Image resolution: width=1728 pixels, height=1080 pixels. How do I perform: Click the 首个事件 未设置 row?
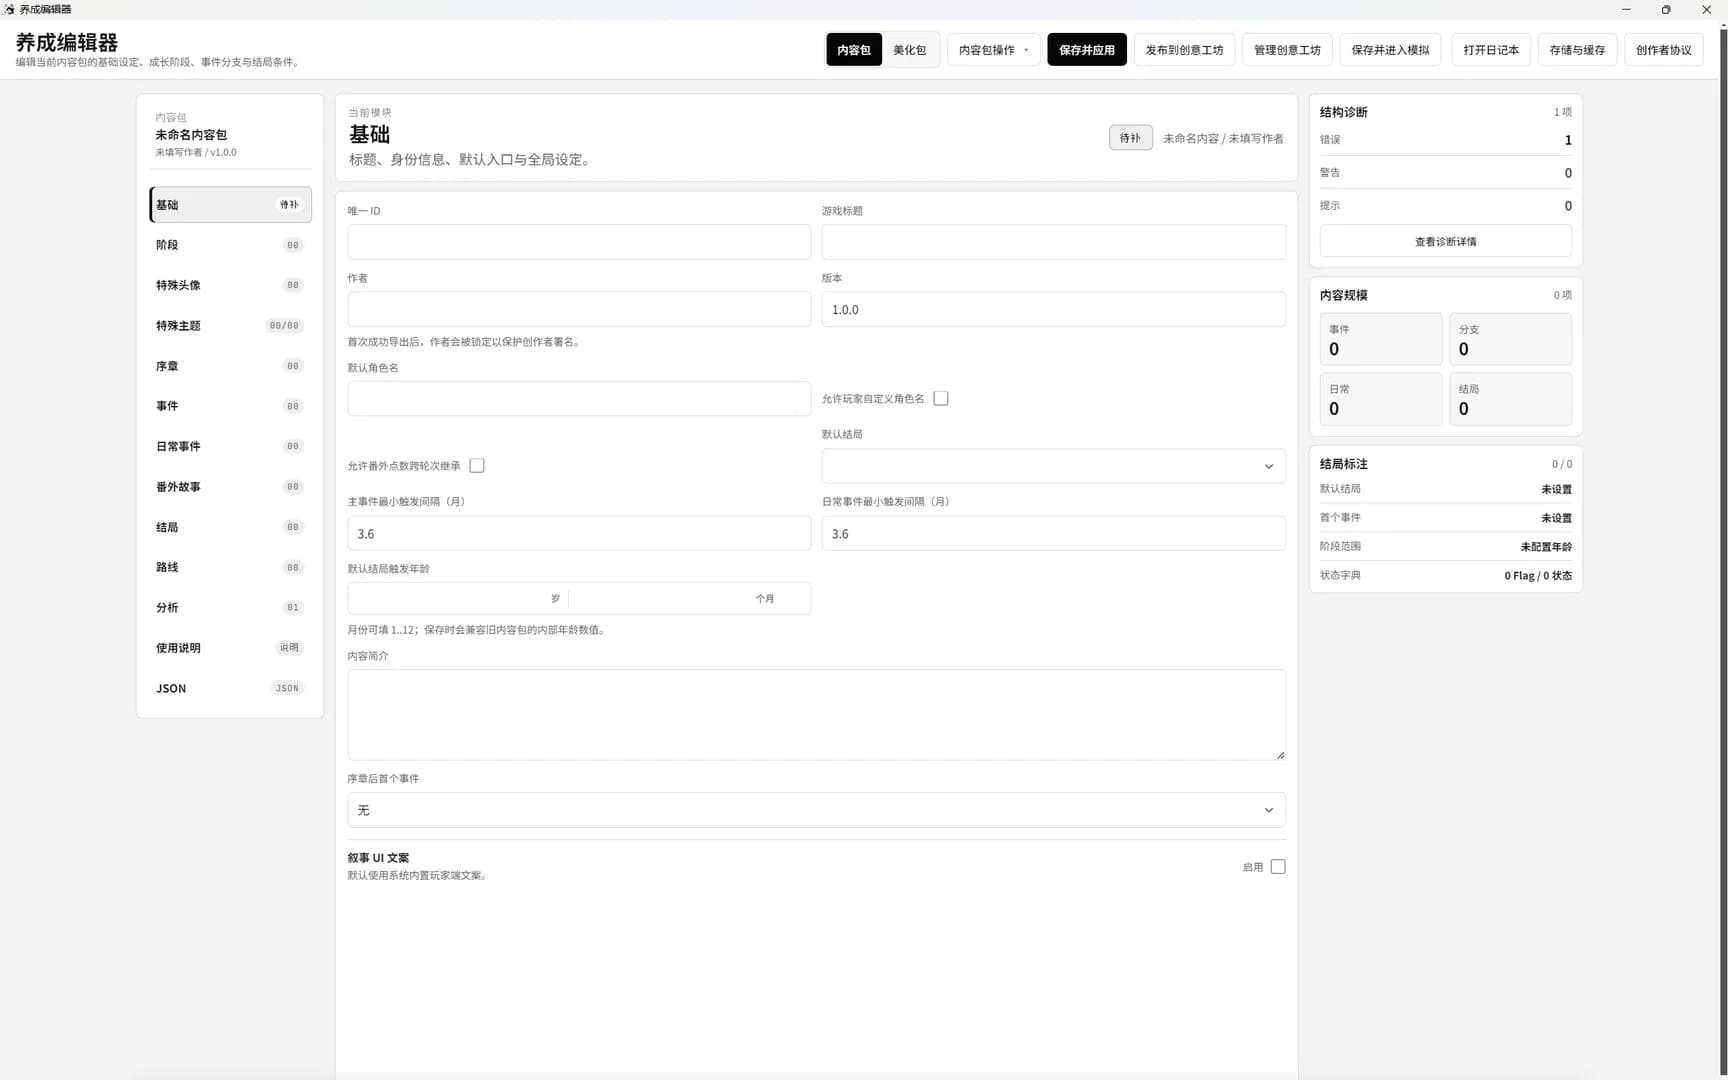(1445, 518)
